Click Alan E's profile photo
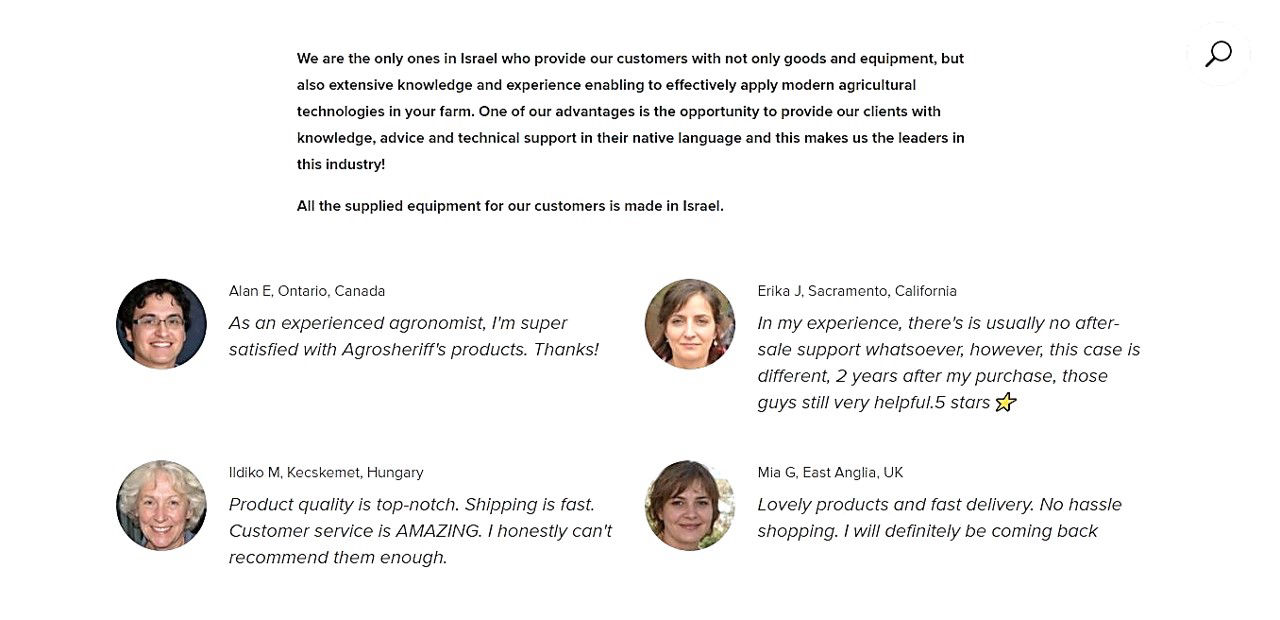 pyautogui.click(x=161, y=323)
